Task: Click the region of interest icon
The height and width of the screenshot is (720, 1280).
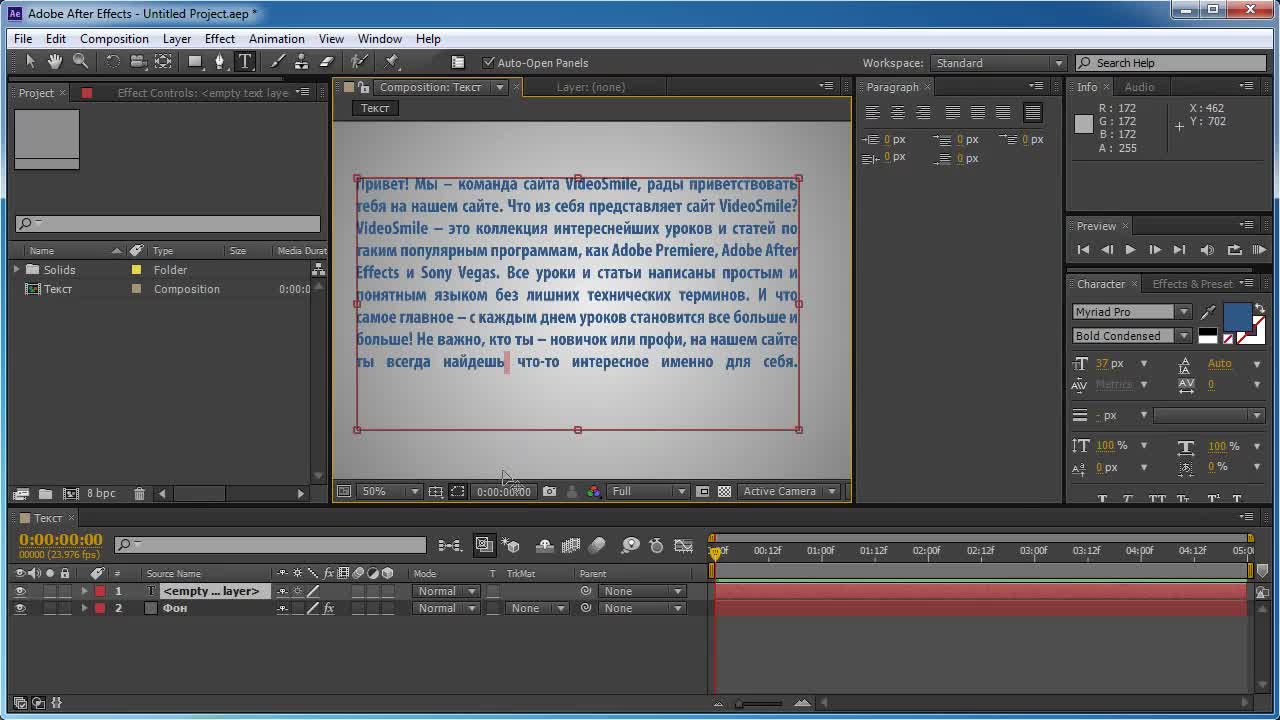Action: coord(457,491)
